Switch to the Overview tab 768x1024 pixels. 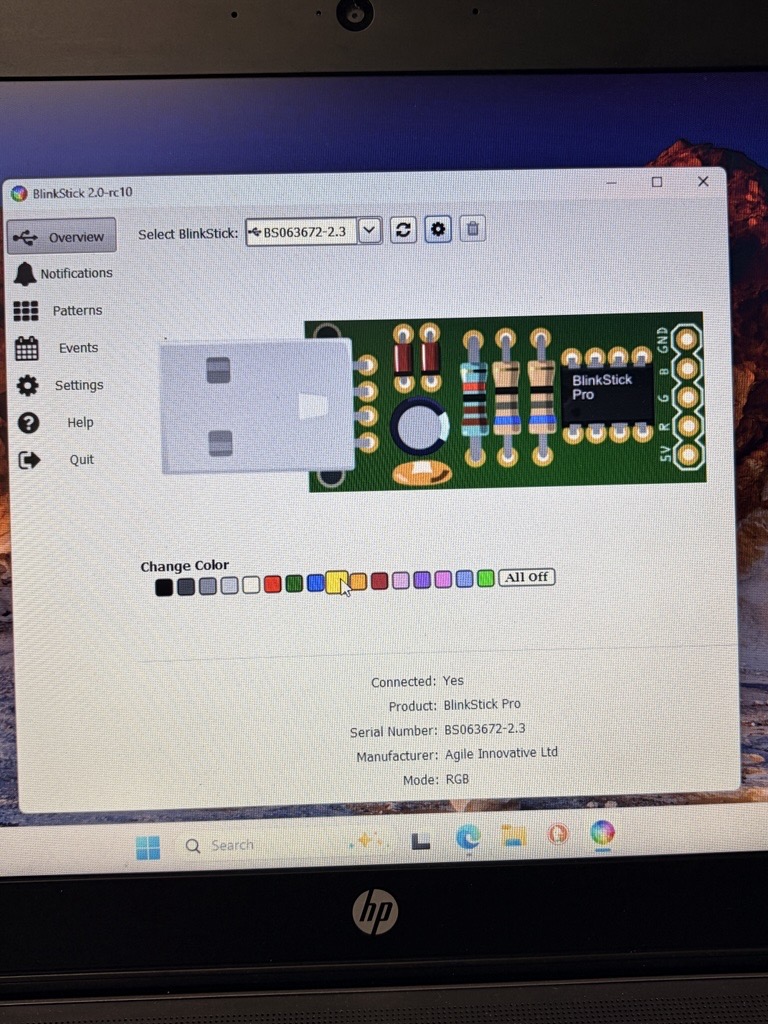[62, 237]
